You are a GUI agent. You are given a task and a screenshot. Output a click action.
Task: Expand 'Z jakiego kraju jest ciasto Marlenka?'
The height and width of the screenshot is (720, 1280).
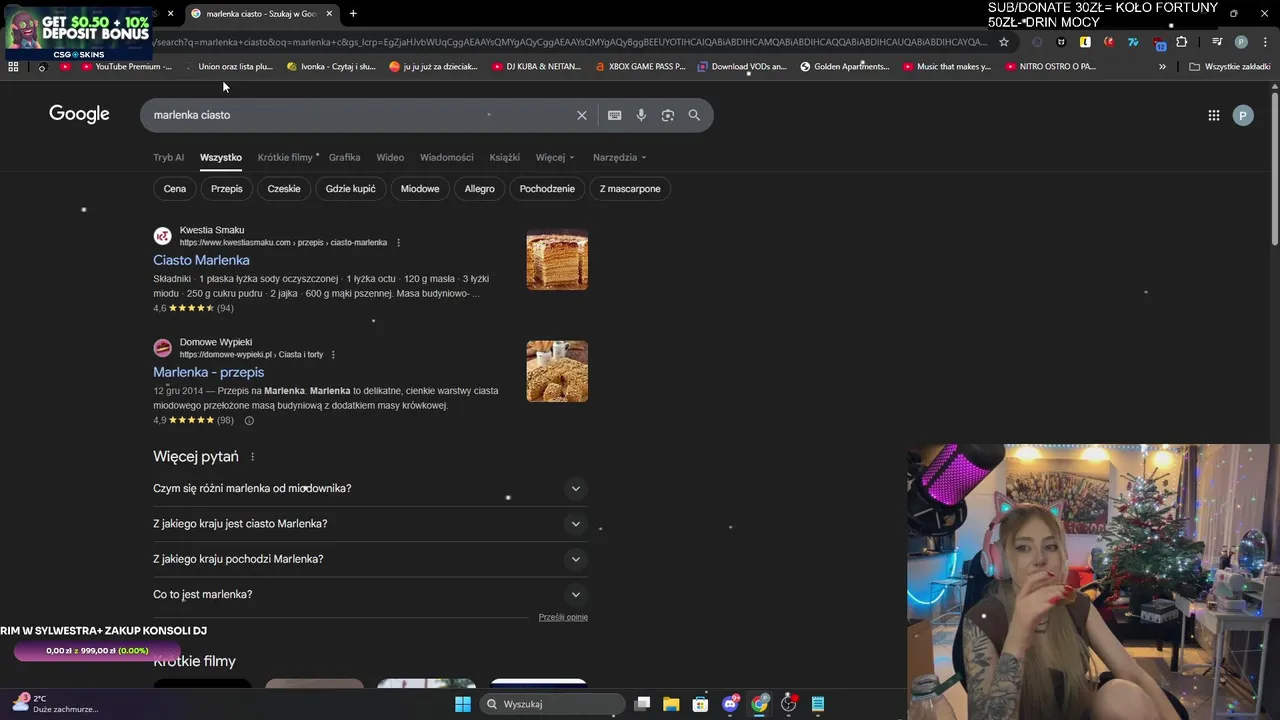click(x=370, y=524)
